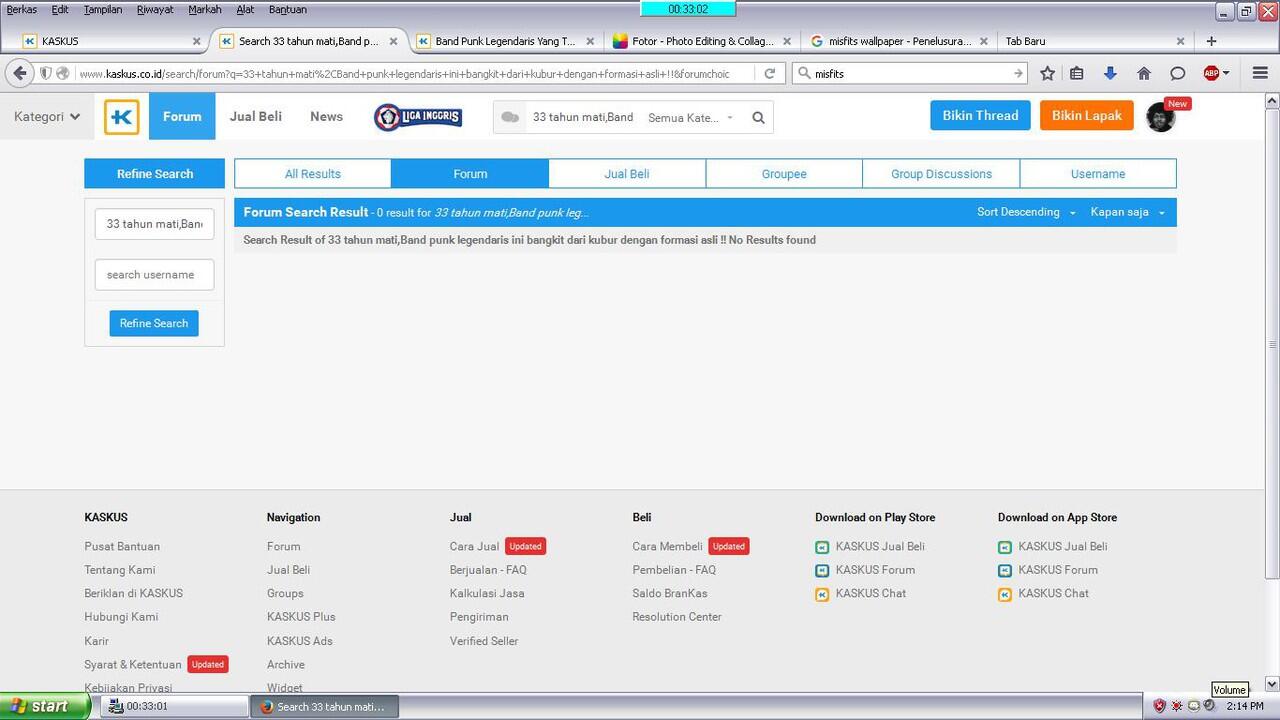Open the Kapan saja time dropdown
The width and height of the screenshot is (1280, 720).
point(1127,212)
